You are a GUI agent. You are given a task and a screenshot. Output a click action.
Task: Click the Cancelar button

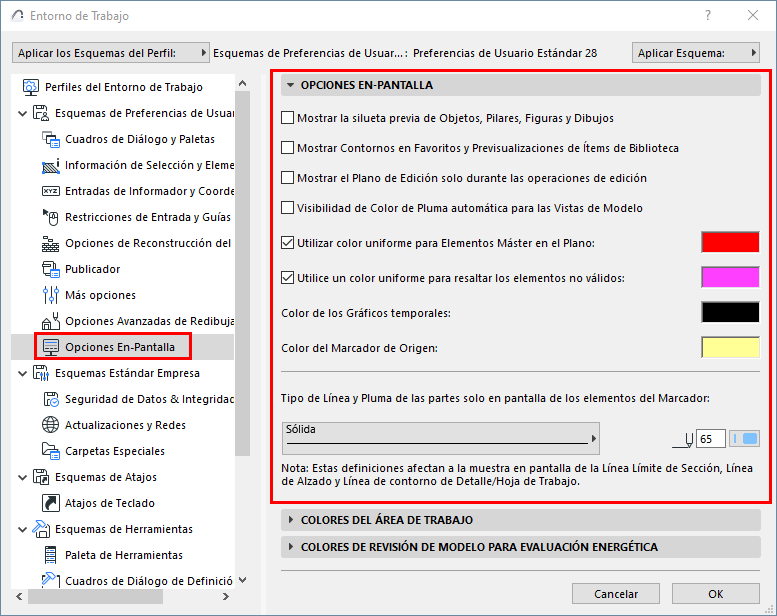615,594
